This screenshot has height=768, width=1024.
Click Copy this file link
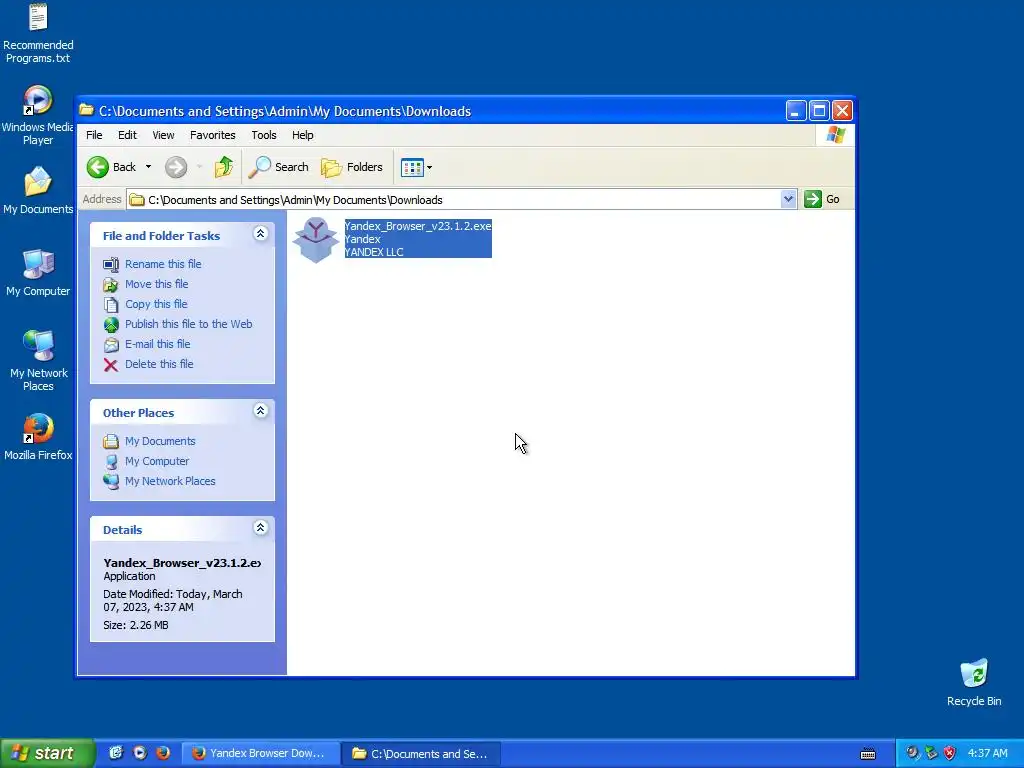(x=156, y=304)
